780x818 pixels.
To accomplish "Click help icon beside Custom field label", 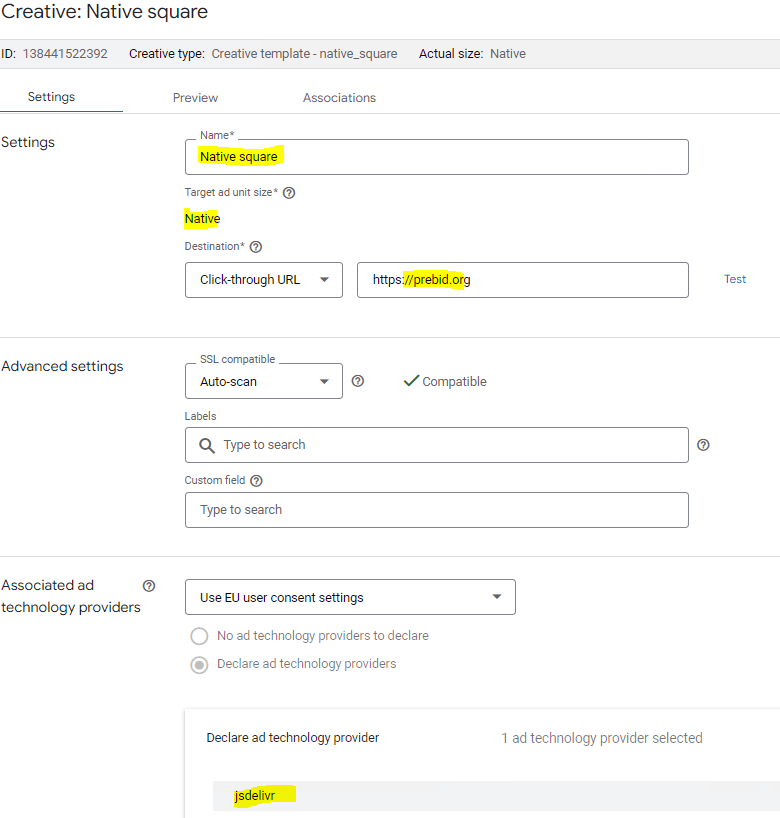I will tap(256, 481).
